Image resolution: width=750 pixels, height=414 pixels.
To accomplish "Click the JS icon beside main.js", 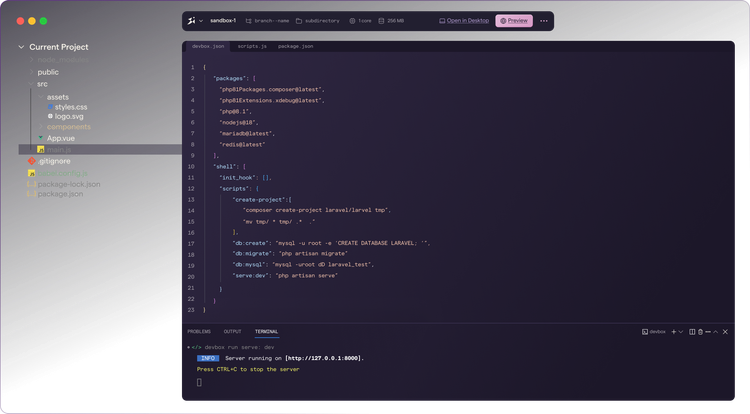I will (41, 150).
